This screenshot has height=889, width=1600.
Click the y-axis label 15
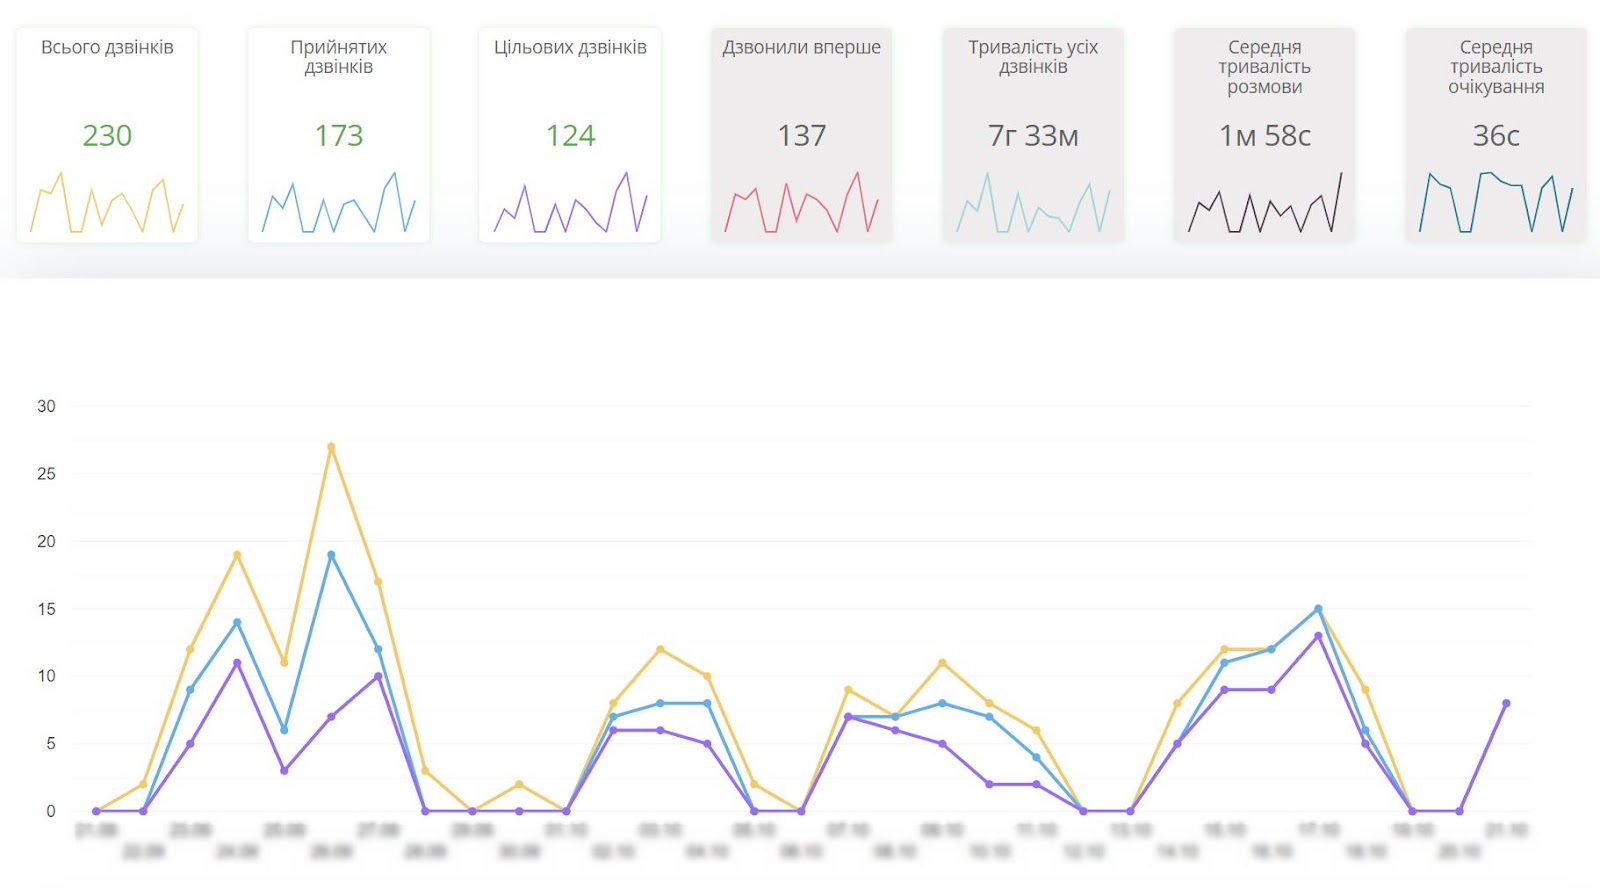point(46,609)
